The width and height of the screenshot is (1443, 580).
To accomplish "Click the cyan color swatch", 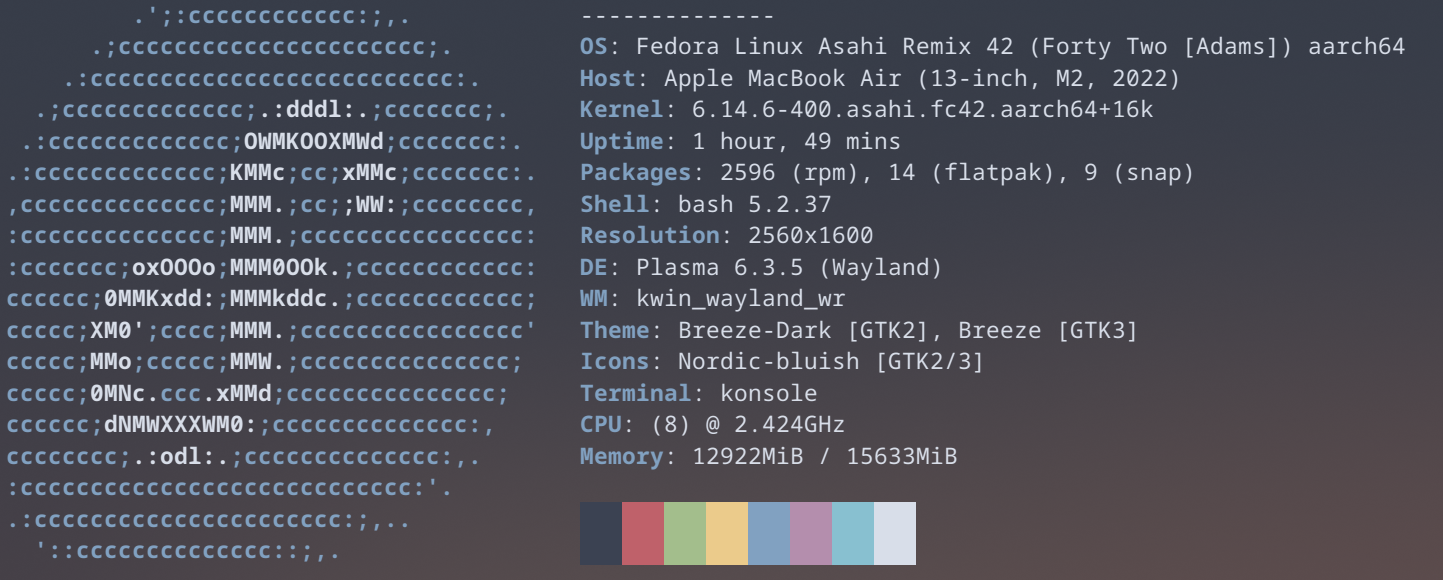I will (x=853, y=533).
